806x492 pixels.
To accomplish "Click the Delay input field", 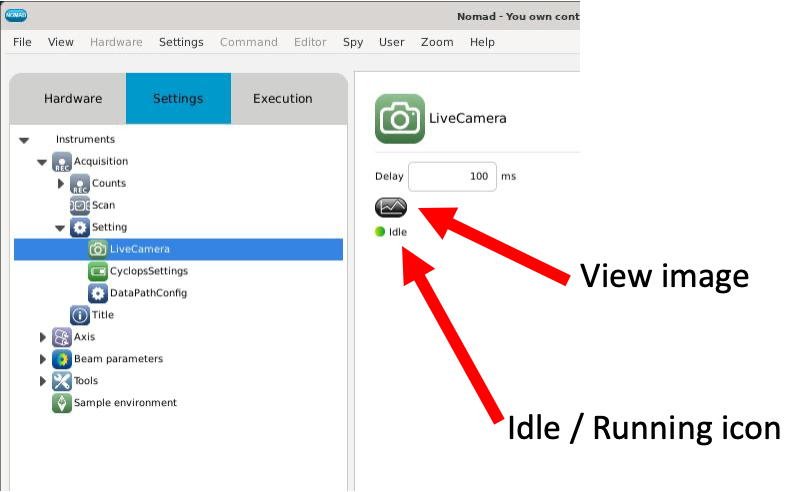I will tap(452, 176).
